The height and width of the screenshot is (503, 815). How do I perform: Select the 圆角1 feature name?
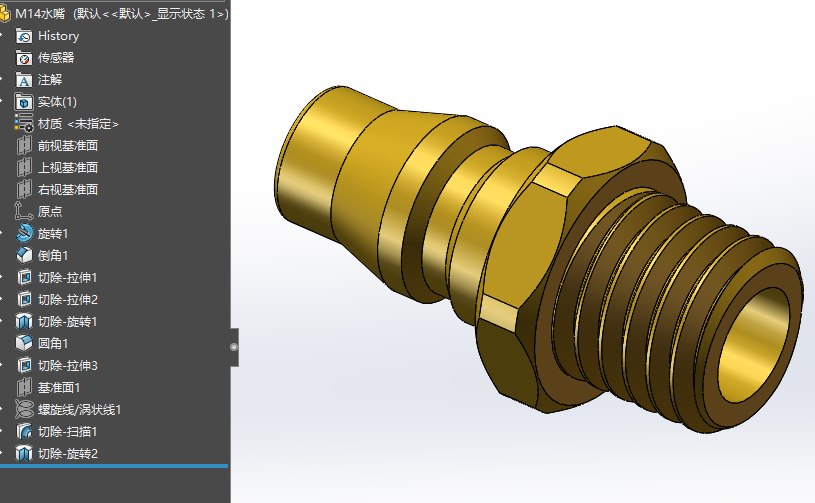pyautogui.click(x=52, y=343)
